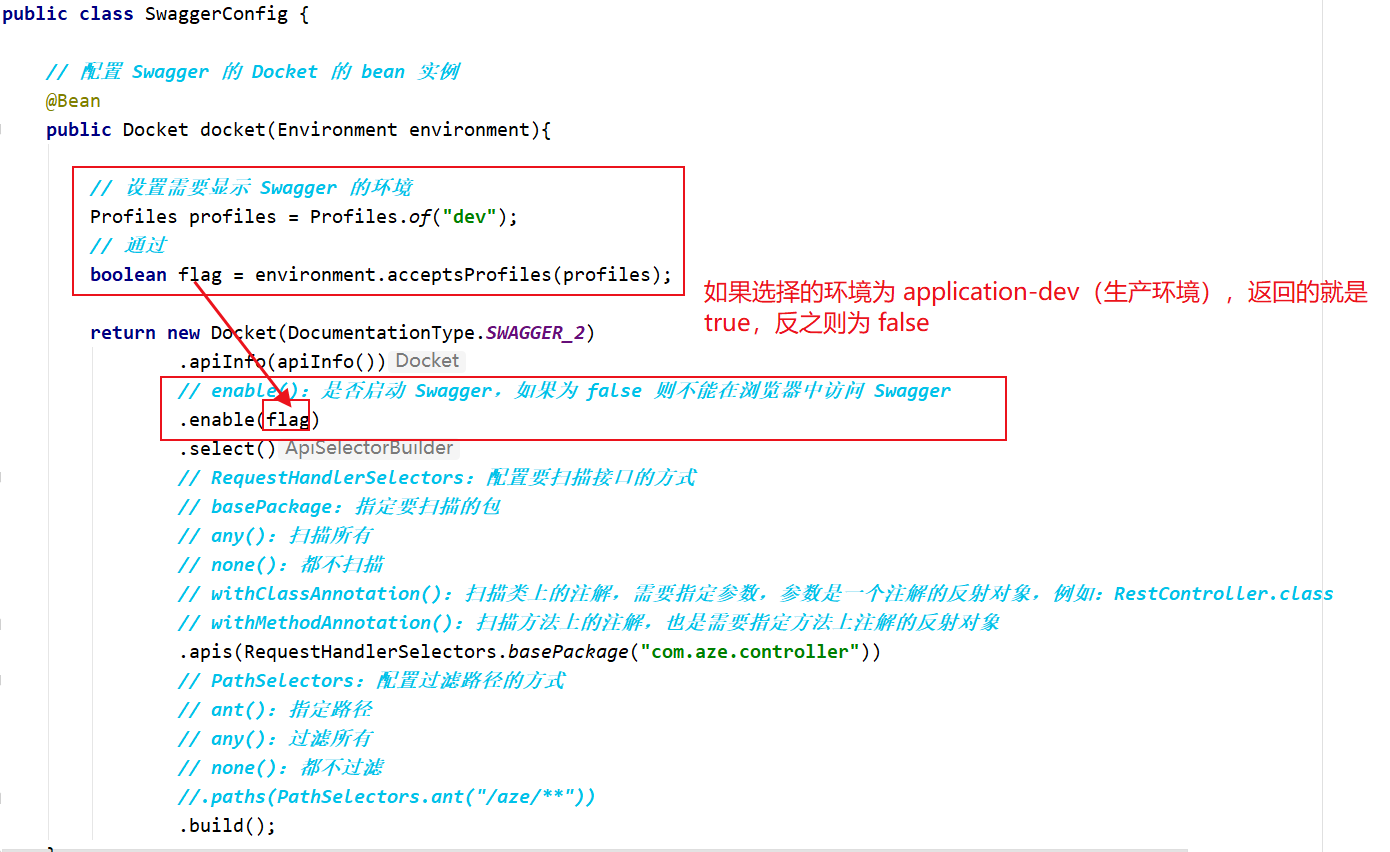This screenshot has height=852, width=1390.
Task: Select the comment 'basePackage: 指定要扫描的包'
Action: (340, 507)
